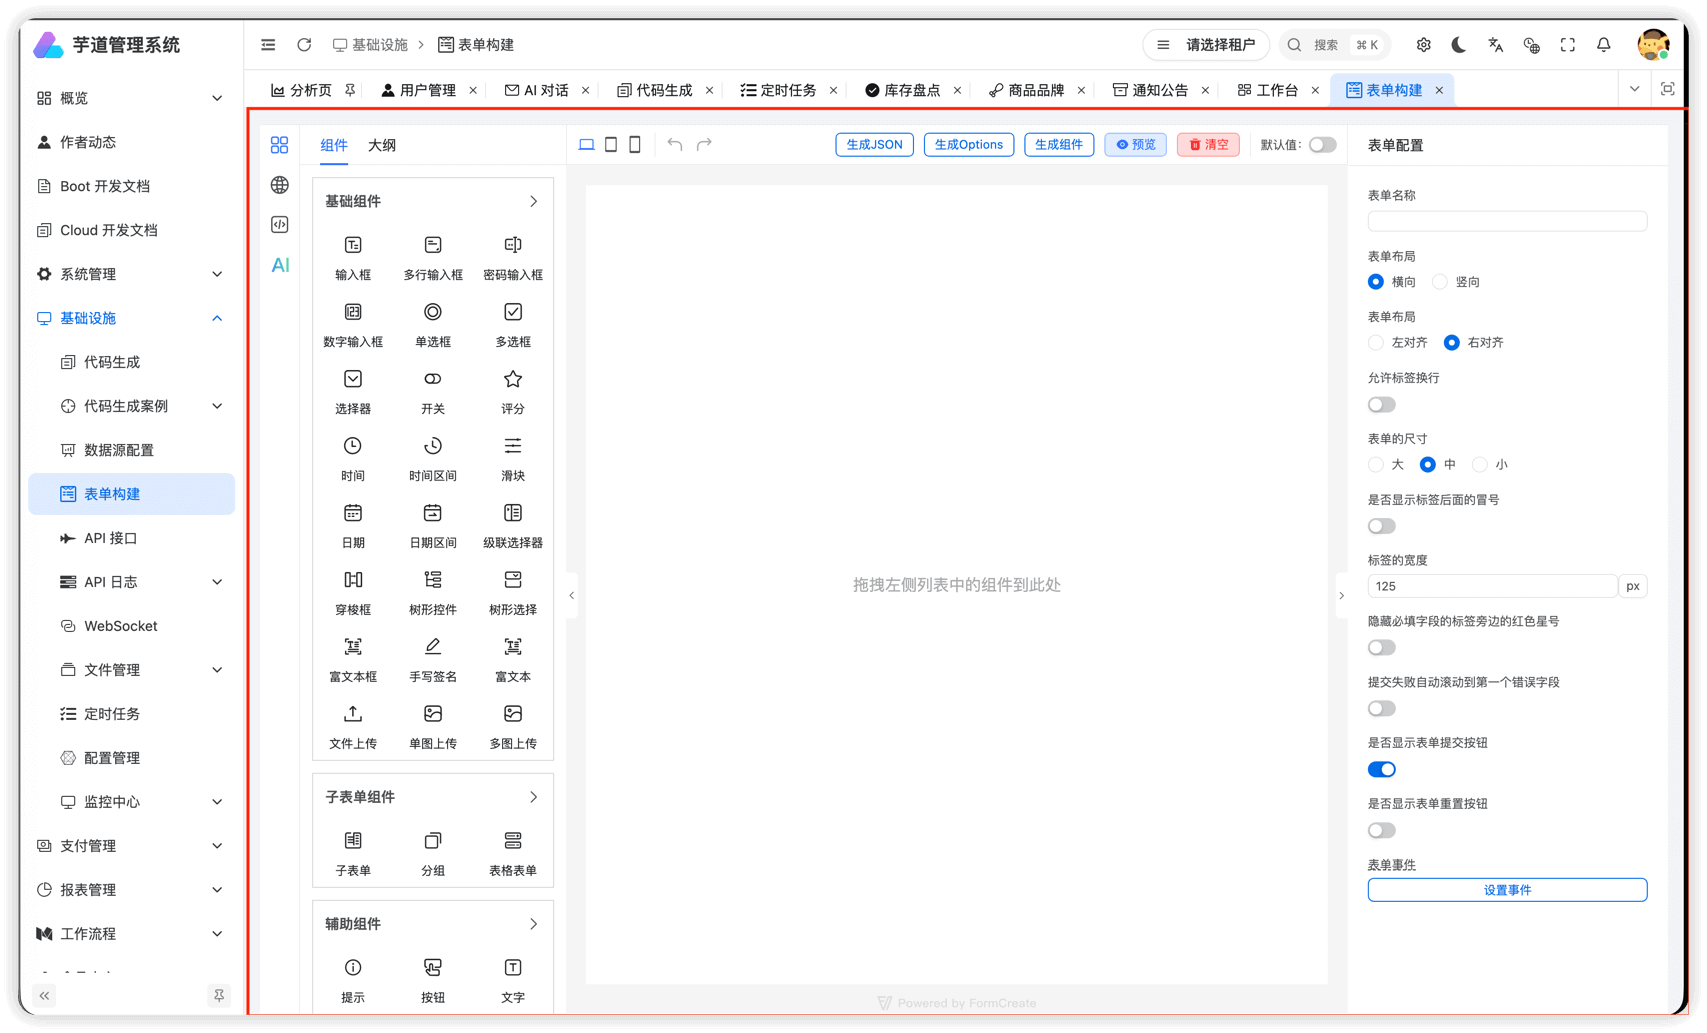Collapse the 基础组件 section chevron
Image resolution: width=1707 pixels, height=1033 pixels.
(534, 200)
